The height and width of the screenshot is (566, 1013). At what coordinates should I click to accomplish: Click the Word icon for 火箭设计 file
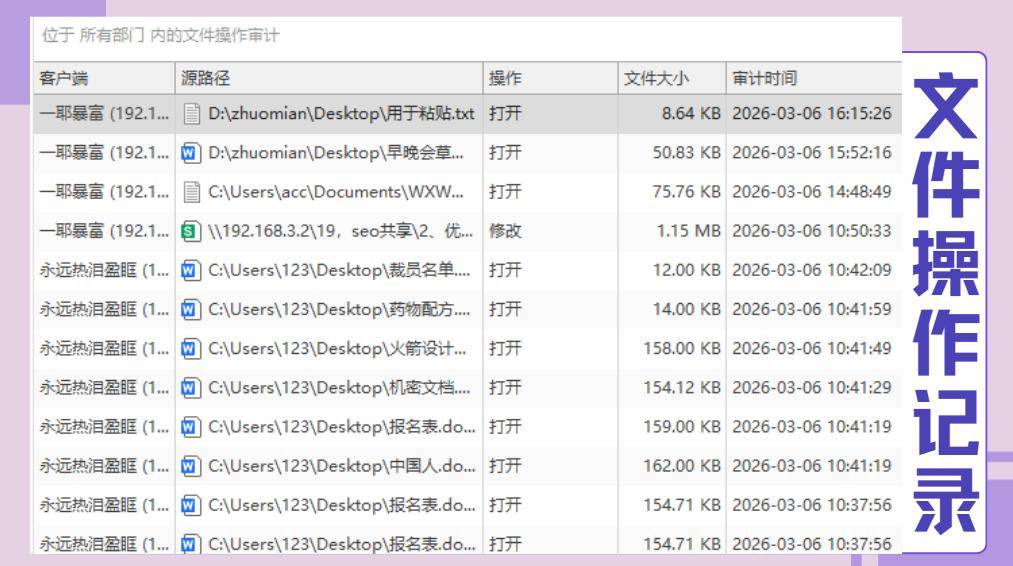[192, 348]
